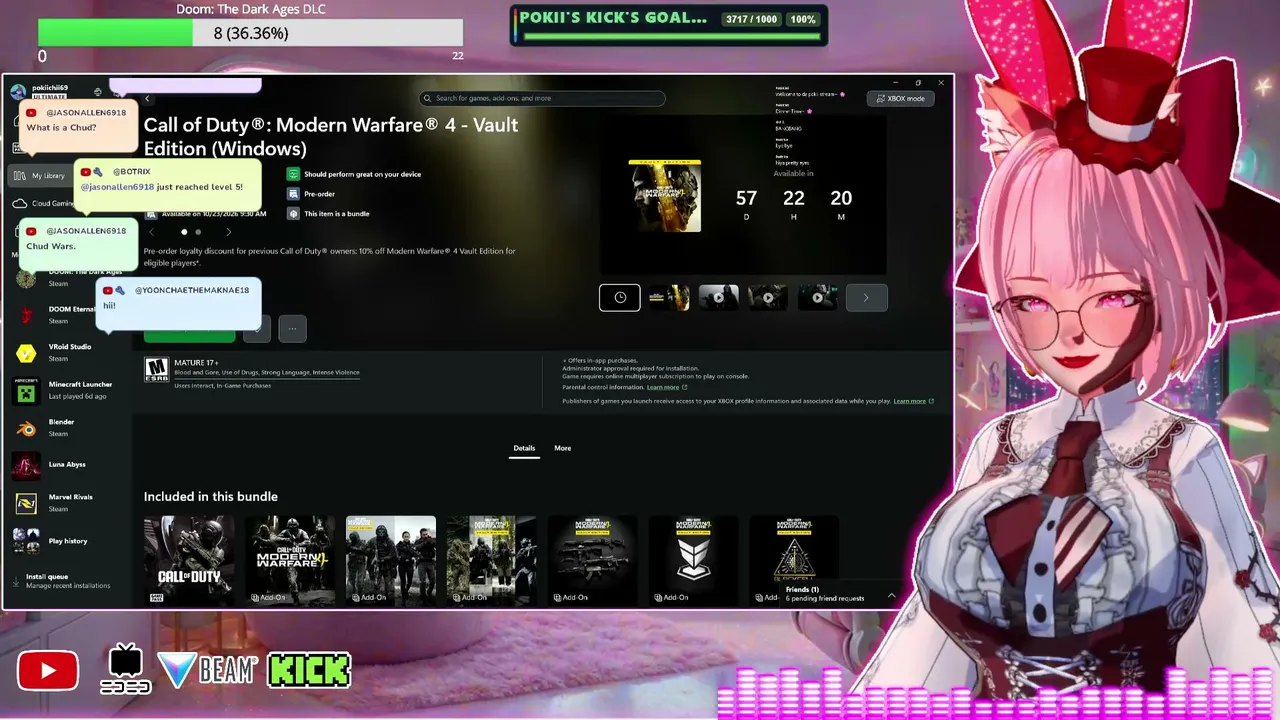Viewport: 1280px width, 720px height.
Task: Play the second video trailer thumbnail
Action: pos(768,297)
